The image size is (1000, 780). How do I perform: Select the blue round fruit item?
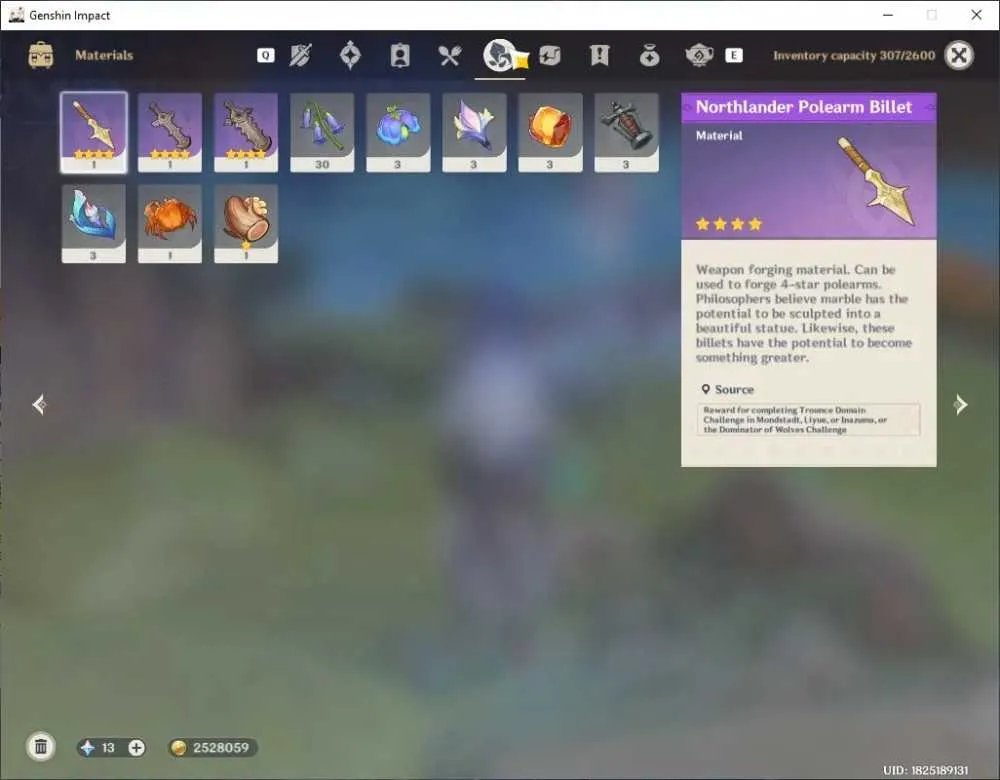pos(398,132)
